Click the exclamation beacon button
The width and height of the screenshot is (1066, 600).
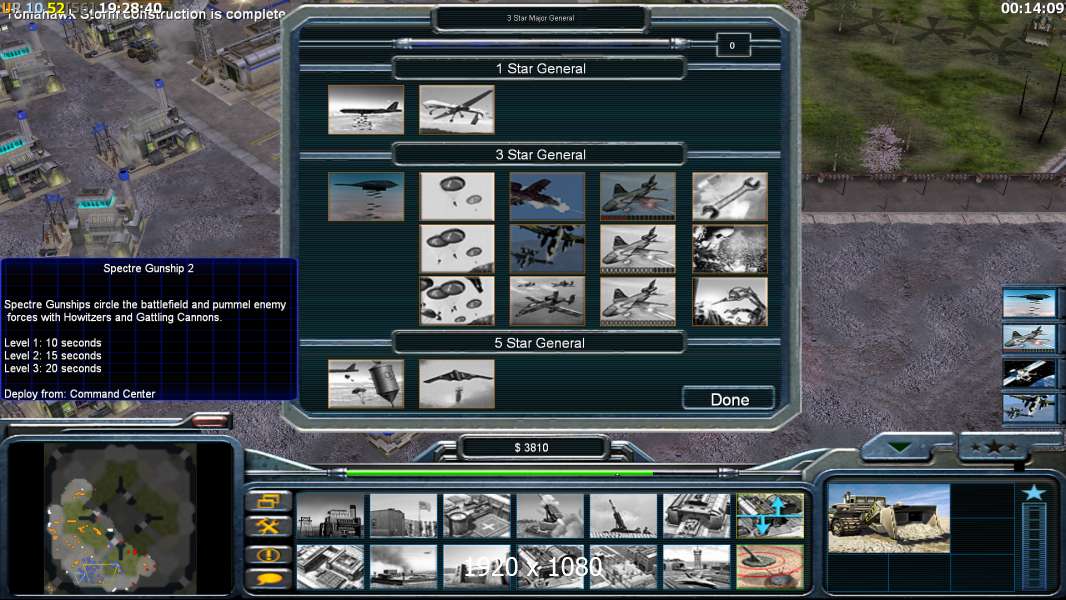(268, 554)
